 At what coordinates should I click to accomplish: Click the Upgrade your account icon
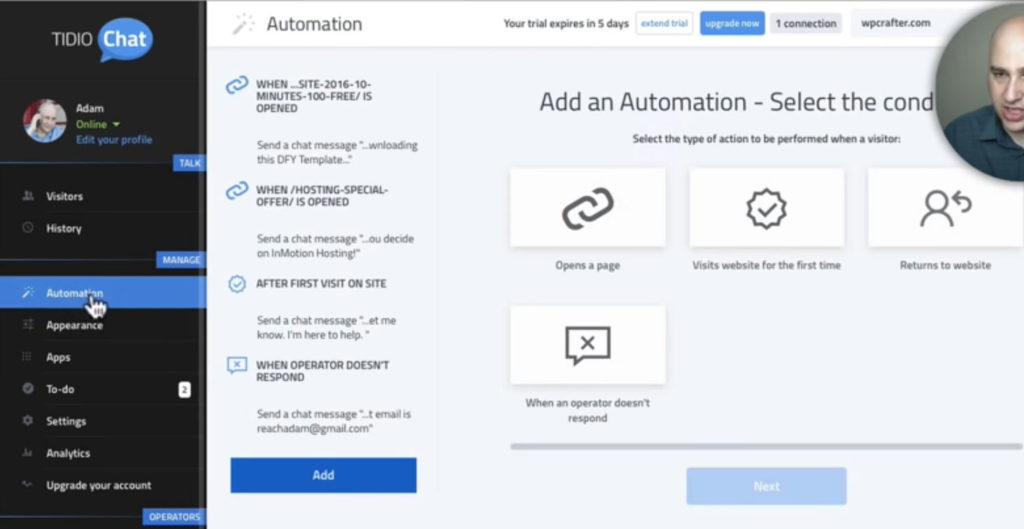tap(27, 485)
